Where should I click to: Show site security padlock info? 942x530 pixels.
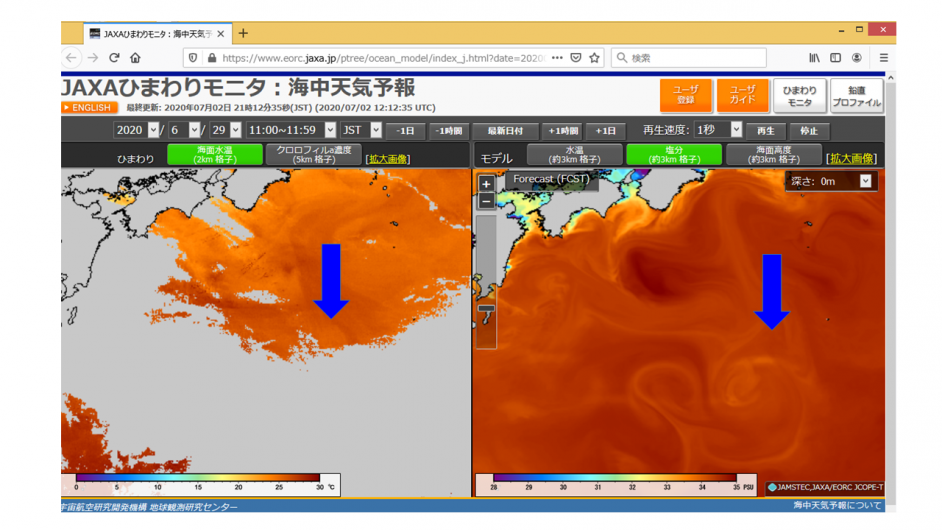tap(211, 58)
